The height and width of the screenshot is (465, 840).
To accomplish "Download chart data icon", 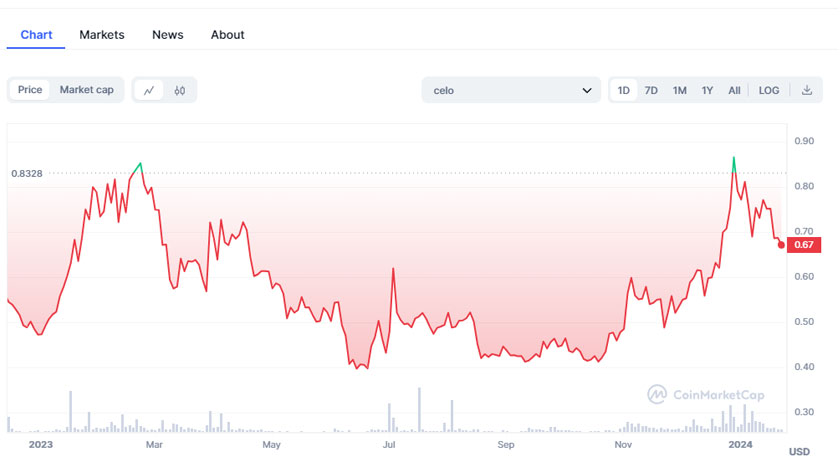I will [x=807, y=90].
